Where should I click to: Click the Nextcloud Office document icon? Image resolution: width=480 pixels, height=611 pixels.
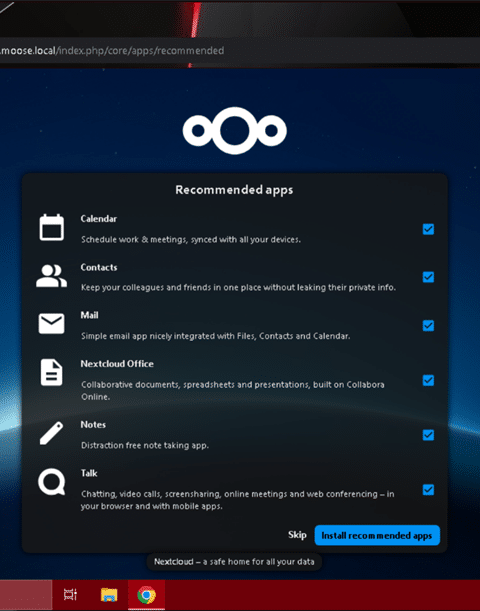coord(51,373)
